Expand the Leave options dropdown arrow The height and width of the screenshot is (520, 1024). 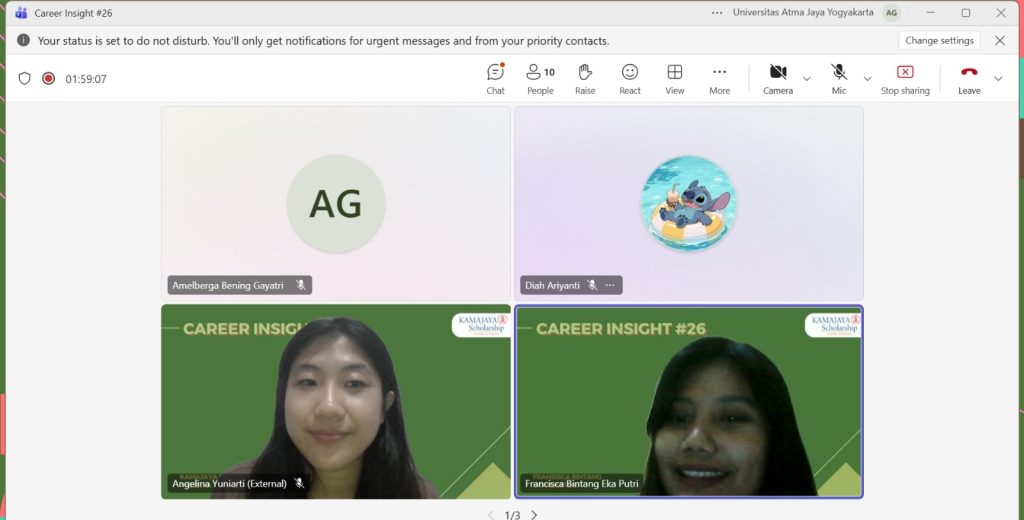[998, 79]
